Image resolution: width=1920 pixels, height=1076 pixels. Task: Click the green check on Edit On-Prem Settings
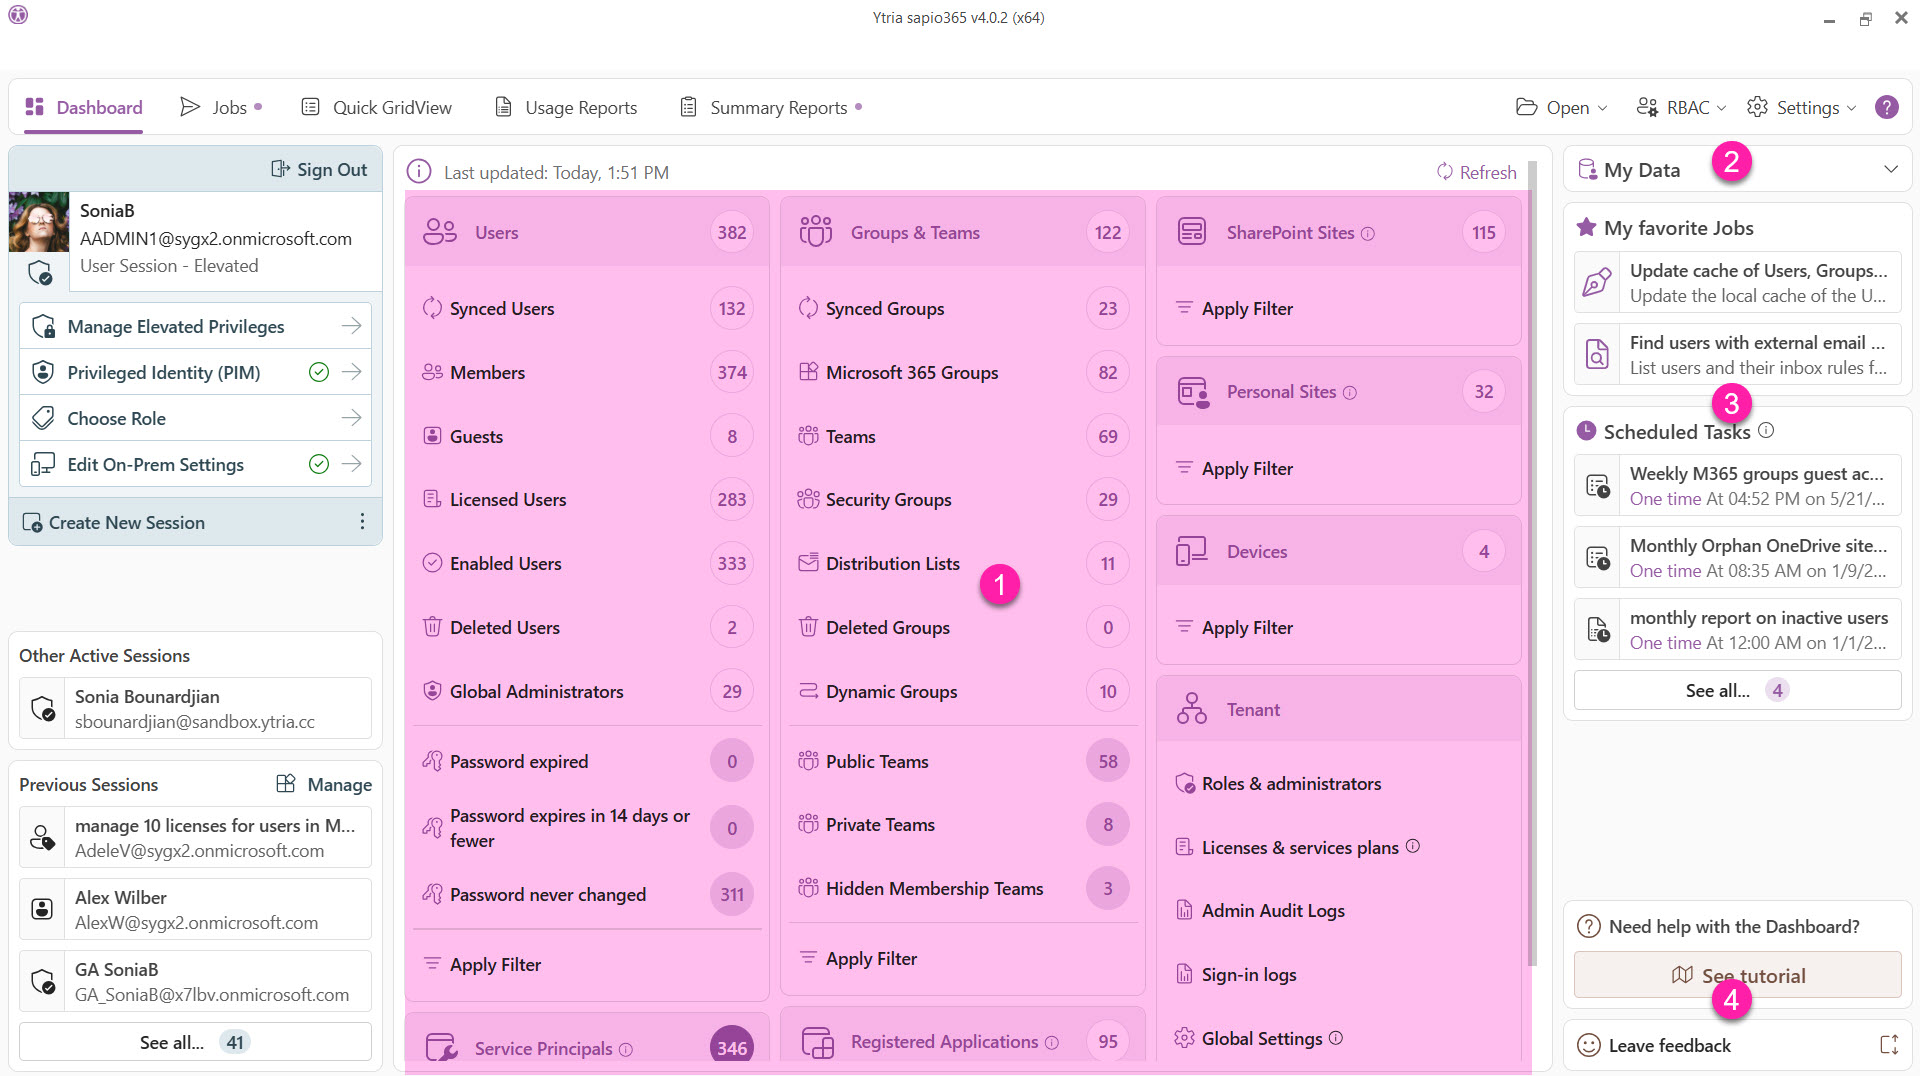318,464
